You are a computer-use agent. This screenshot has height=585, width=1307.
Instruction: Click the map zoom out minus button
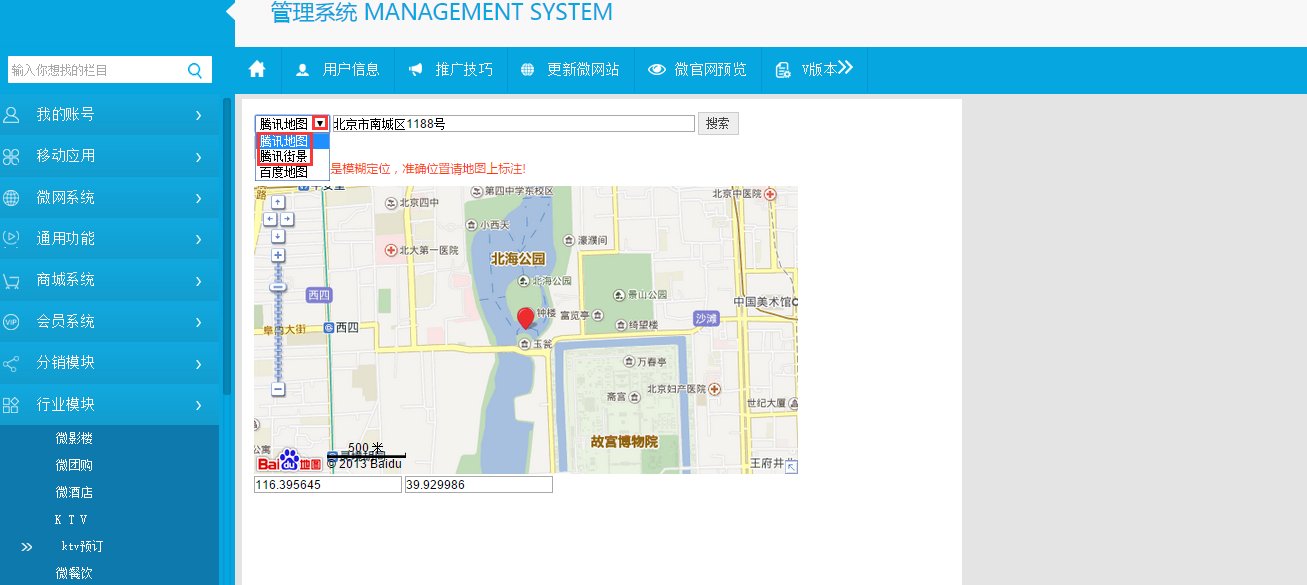click(x=278, y=389)
